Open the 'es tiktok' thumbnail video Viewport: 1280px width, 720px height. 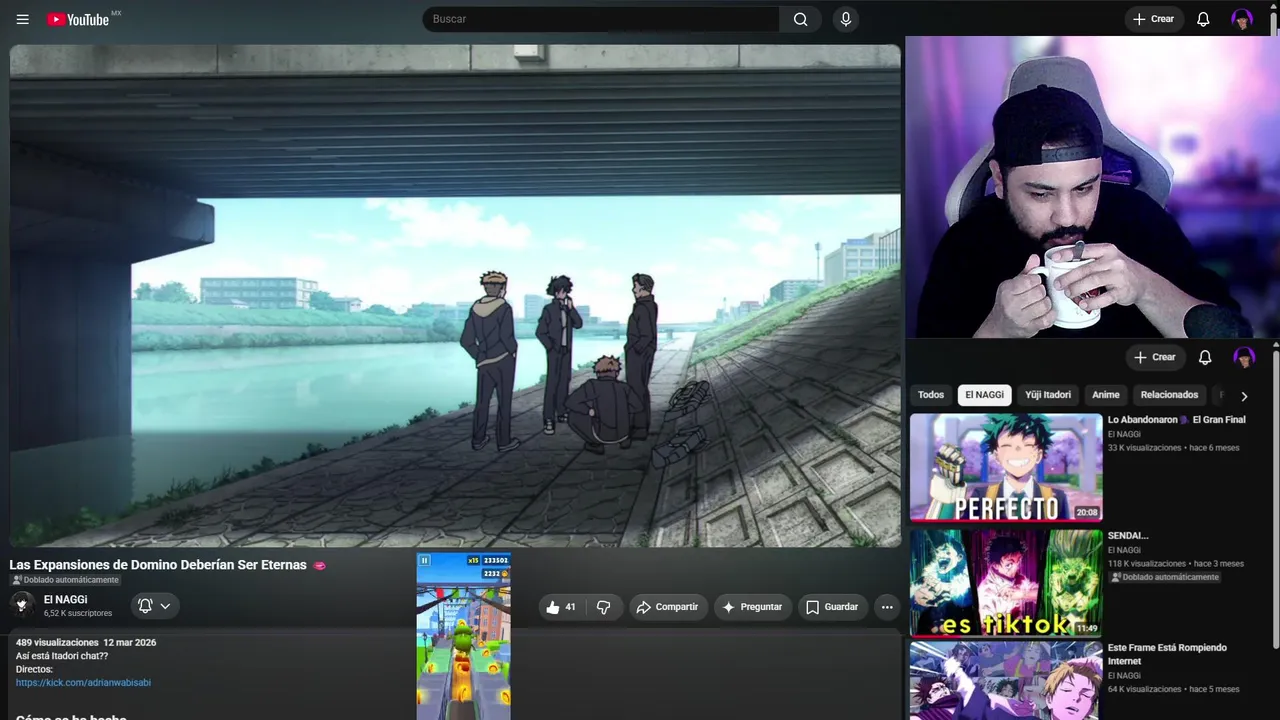[x=1006, y=583]
